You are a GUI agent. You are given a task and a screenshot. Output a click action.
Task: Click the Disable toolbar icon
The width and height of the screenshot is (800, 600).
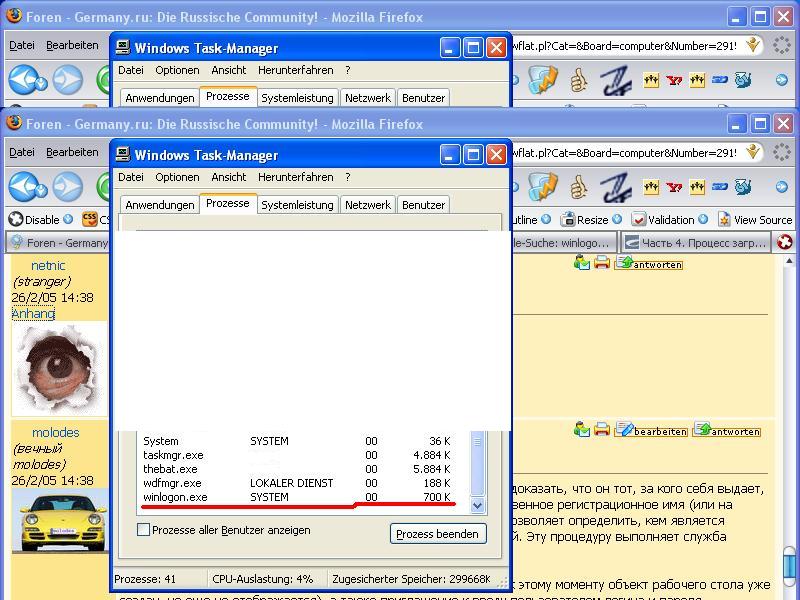click(16, 220)
